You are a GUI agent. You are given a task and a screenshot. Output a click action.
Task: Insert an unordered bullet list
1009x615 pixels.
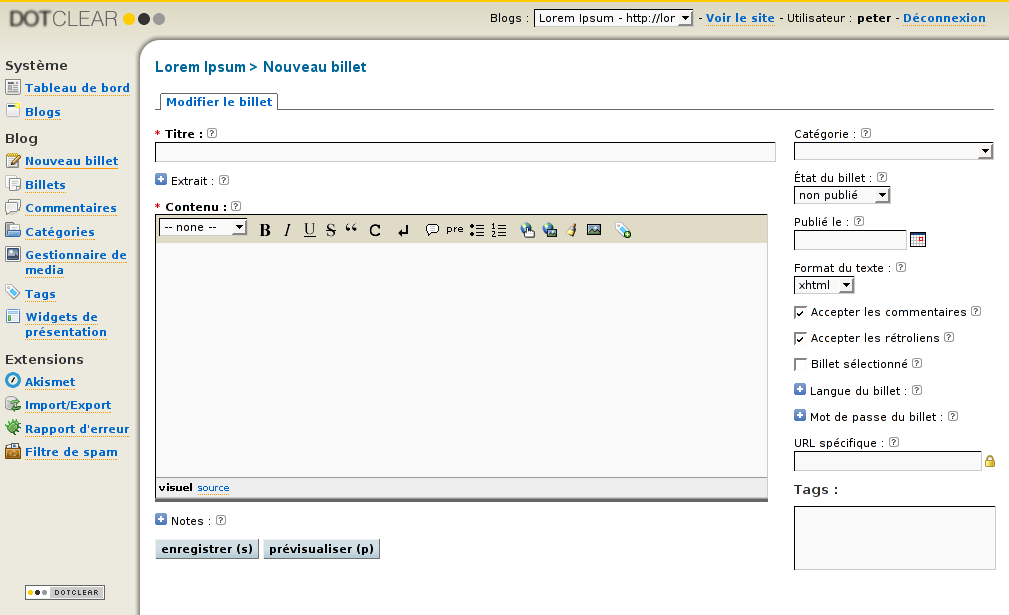(477, 230)
